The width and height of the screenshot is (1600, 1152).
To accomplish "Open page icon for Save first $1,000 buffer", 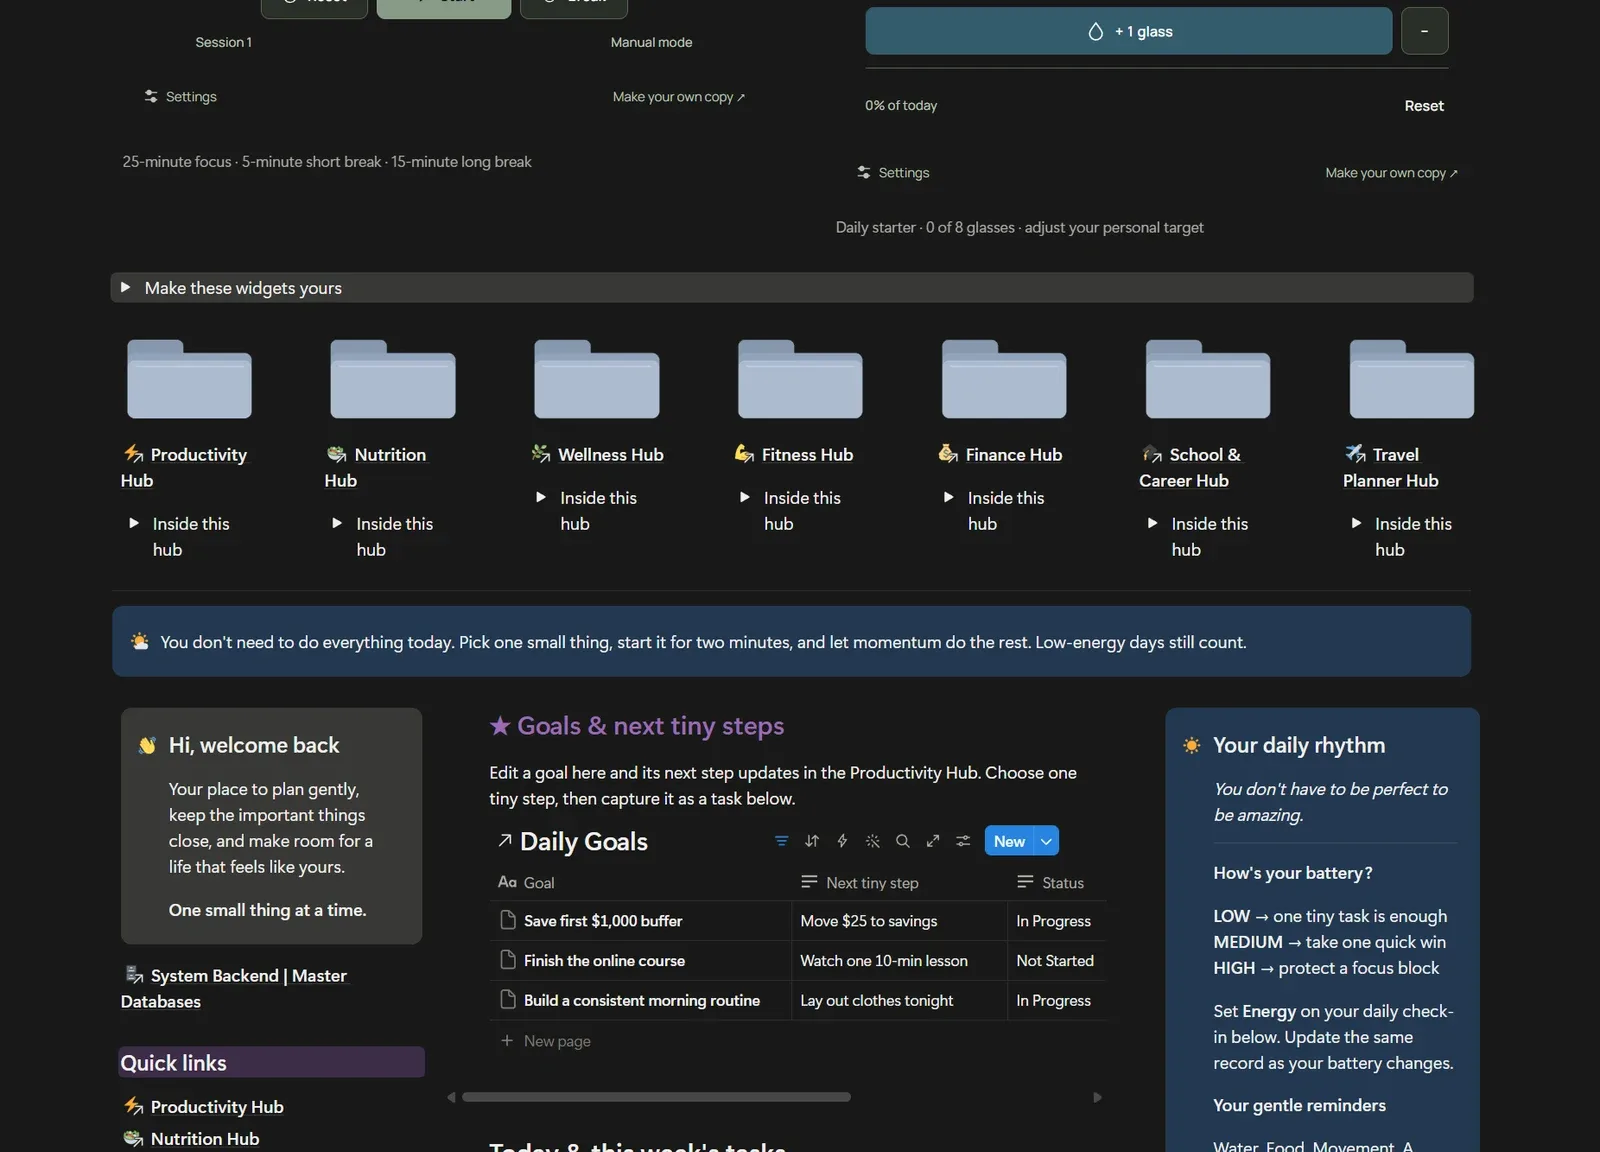I will click(x=508, y=920).
